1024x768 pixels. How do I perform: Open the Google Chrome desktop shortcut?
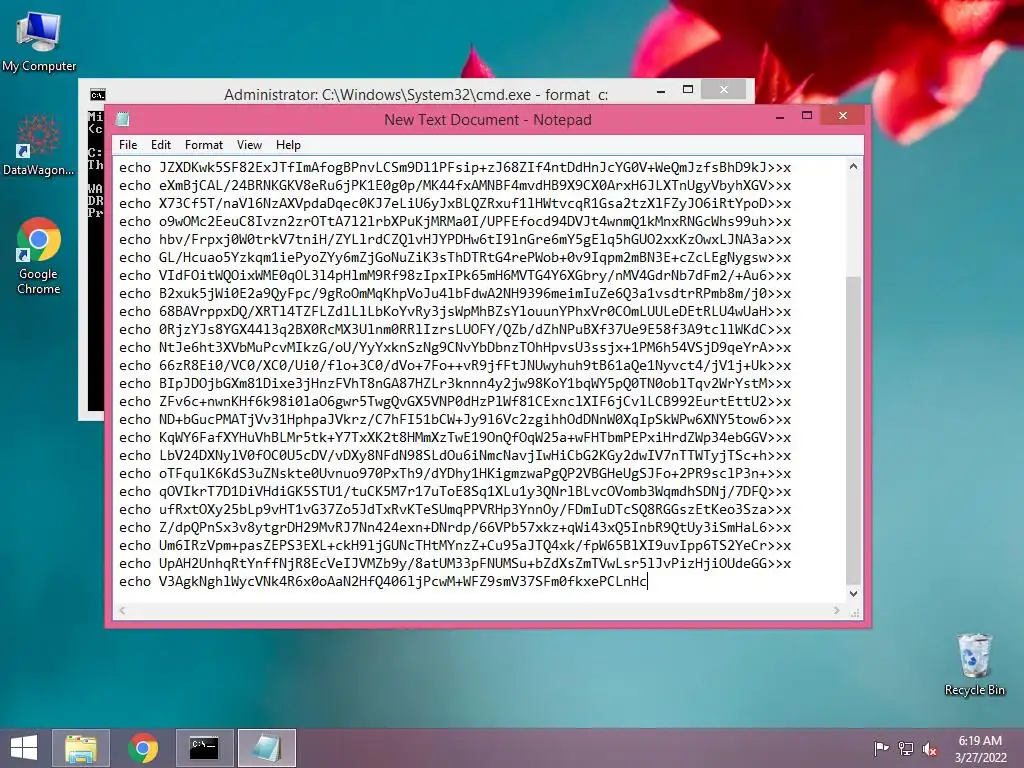[39, 256]
